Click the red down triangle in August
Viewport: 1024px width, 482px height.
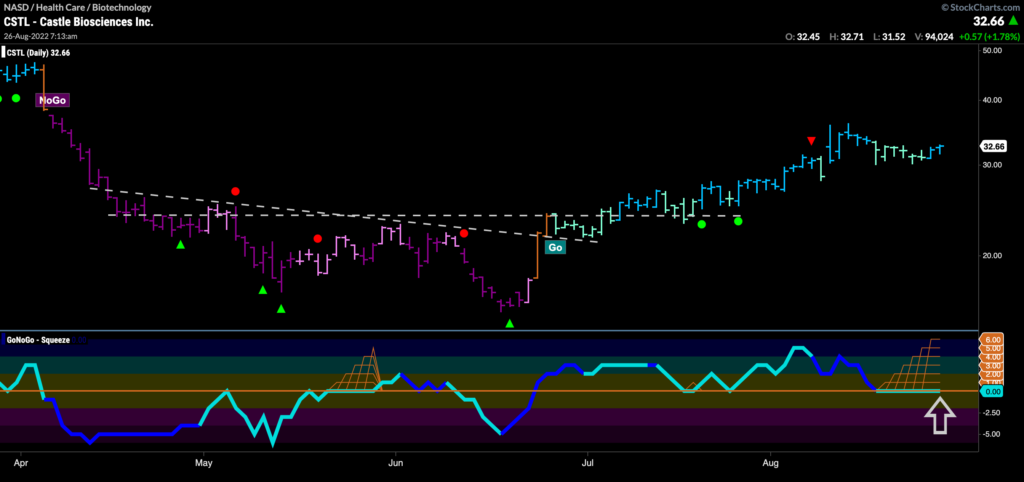tap(811, 141)
